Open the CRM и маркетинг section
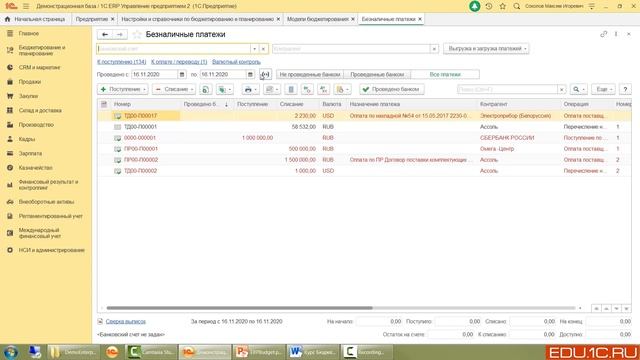This screenshot has width=640, height=360. tap(39, 67)
